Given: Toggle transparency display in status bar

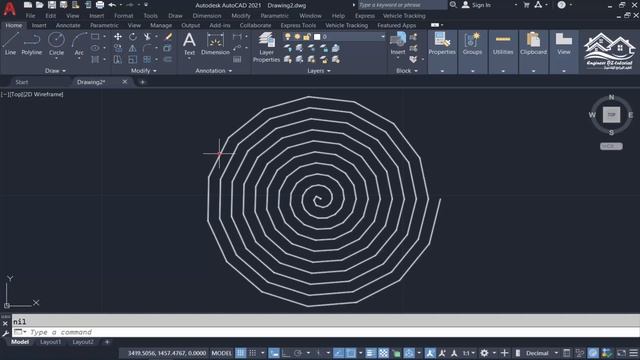Looking at the screenshot, I should [383, 353].
